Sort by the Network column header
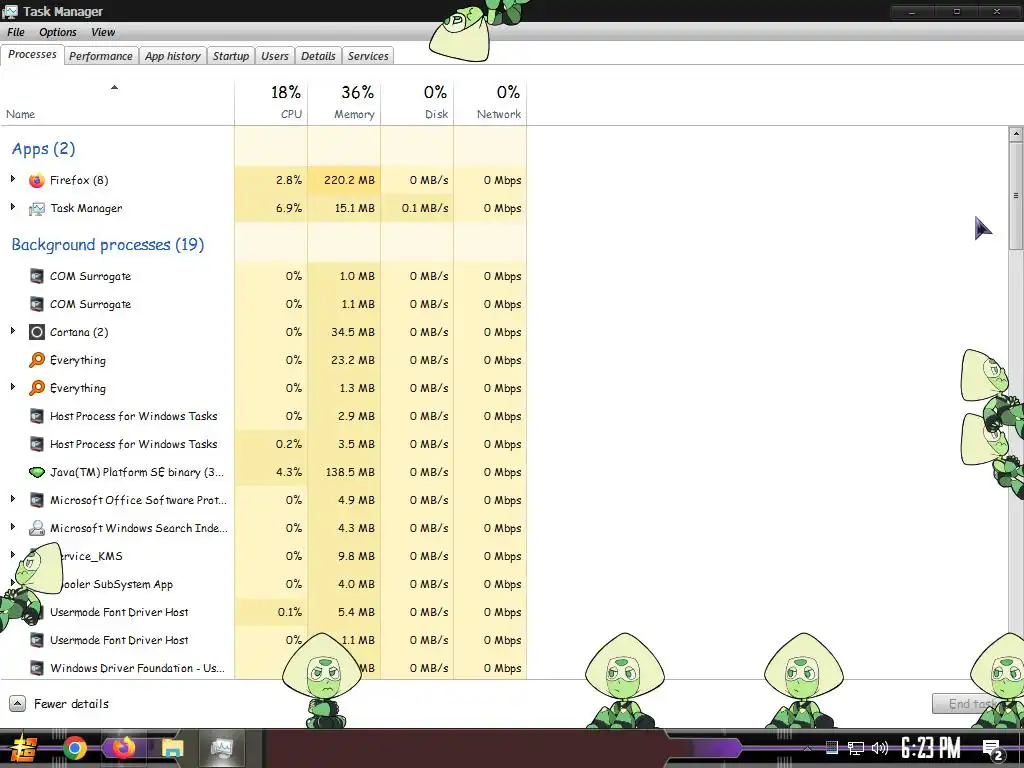The height and width of the screenshot is (768, 1024). pyautogui.click(x=490, y=103)
